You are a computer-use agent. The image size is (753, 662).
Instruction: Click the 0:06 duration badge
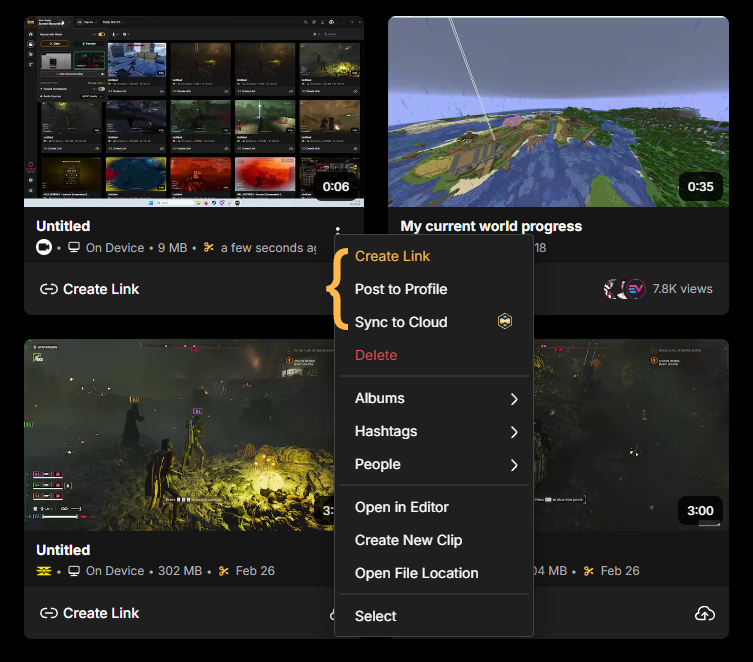[336, 187]
